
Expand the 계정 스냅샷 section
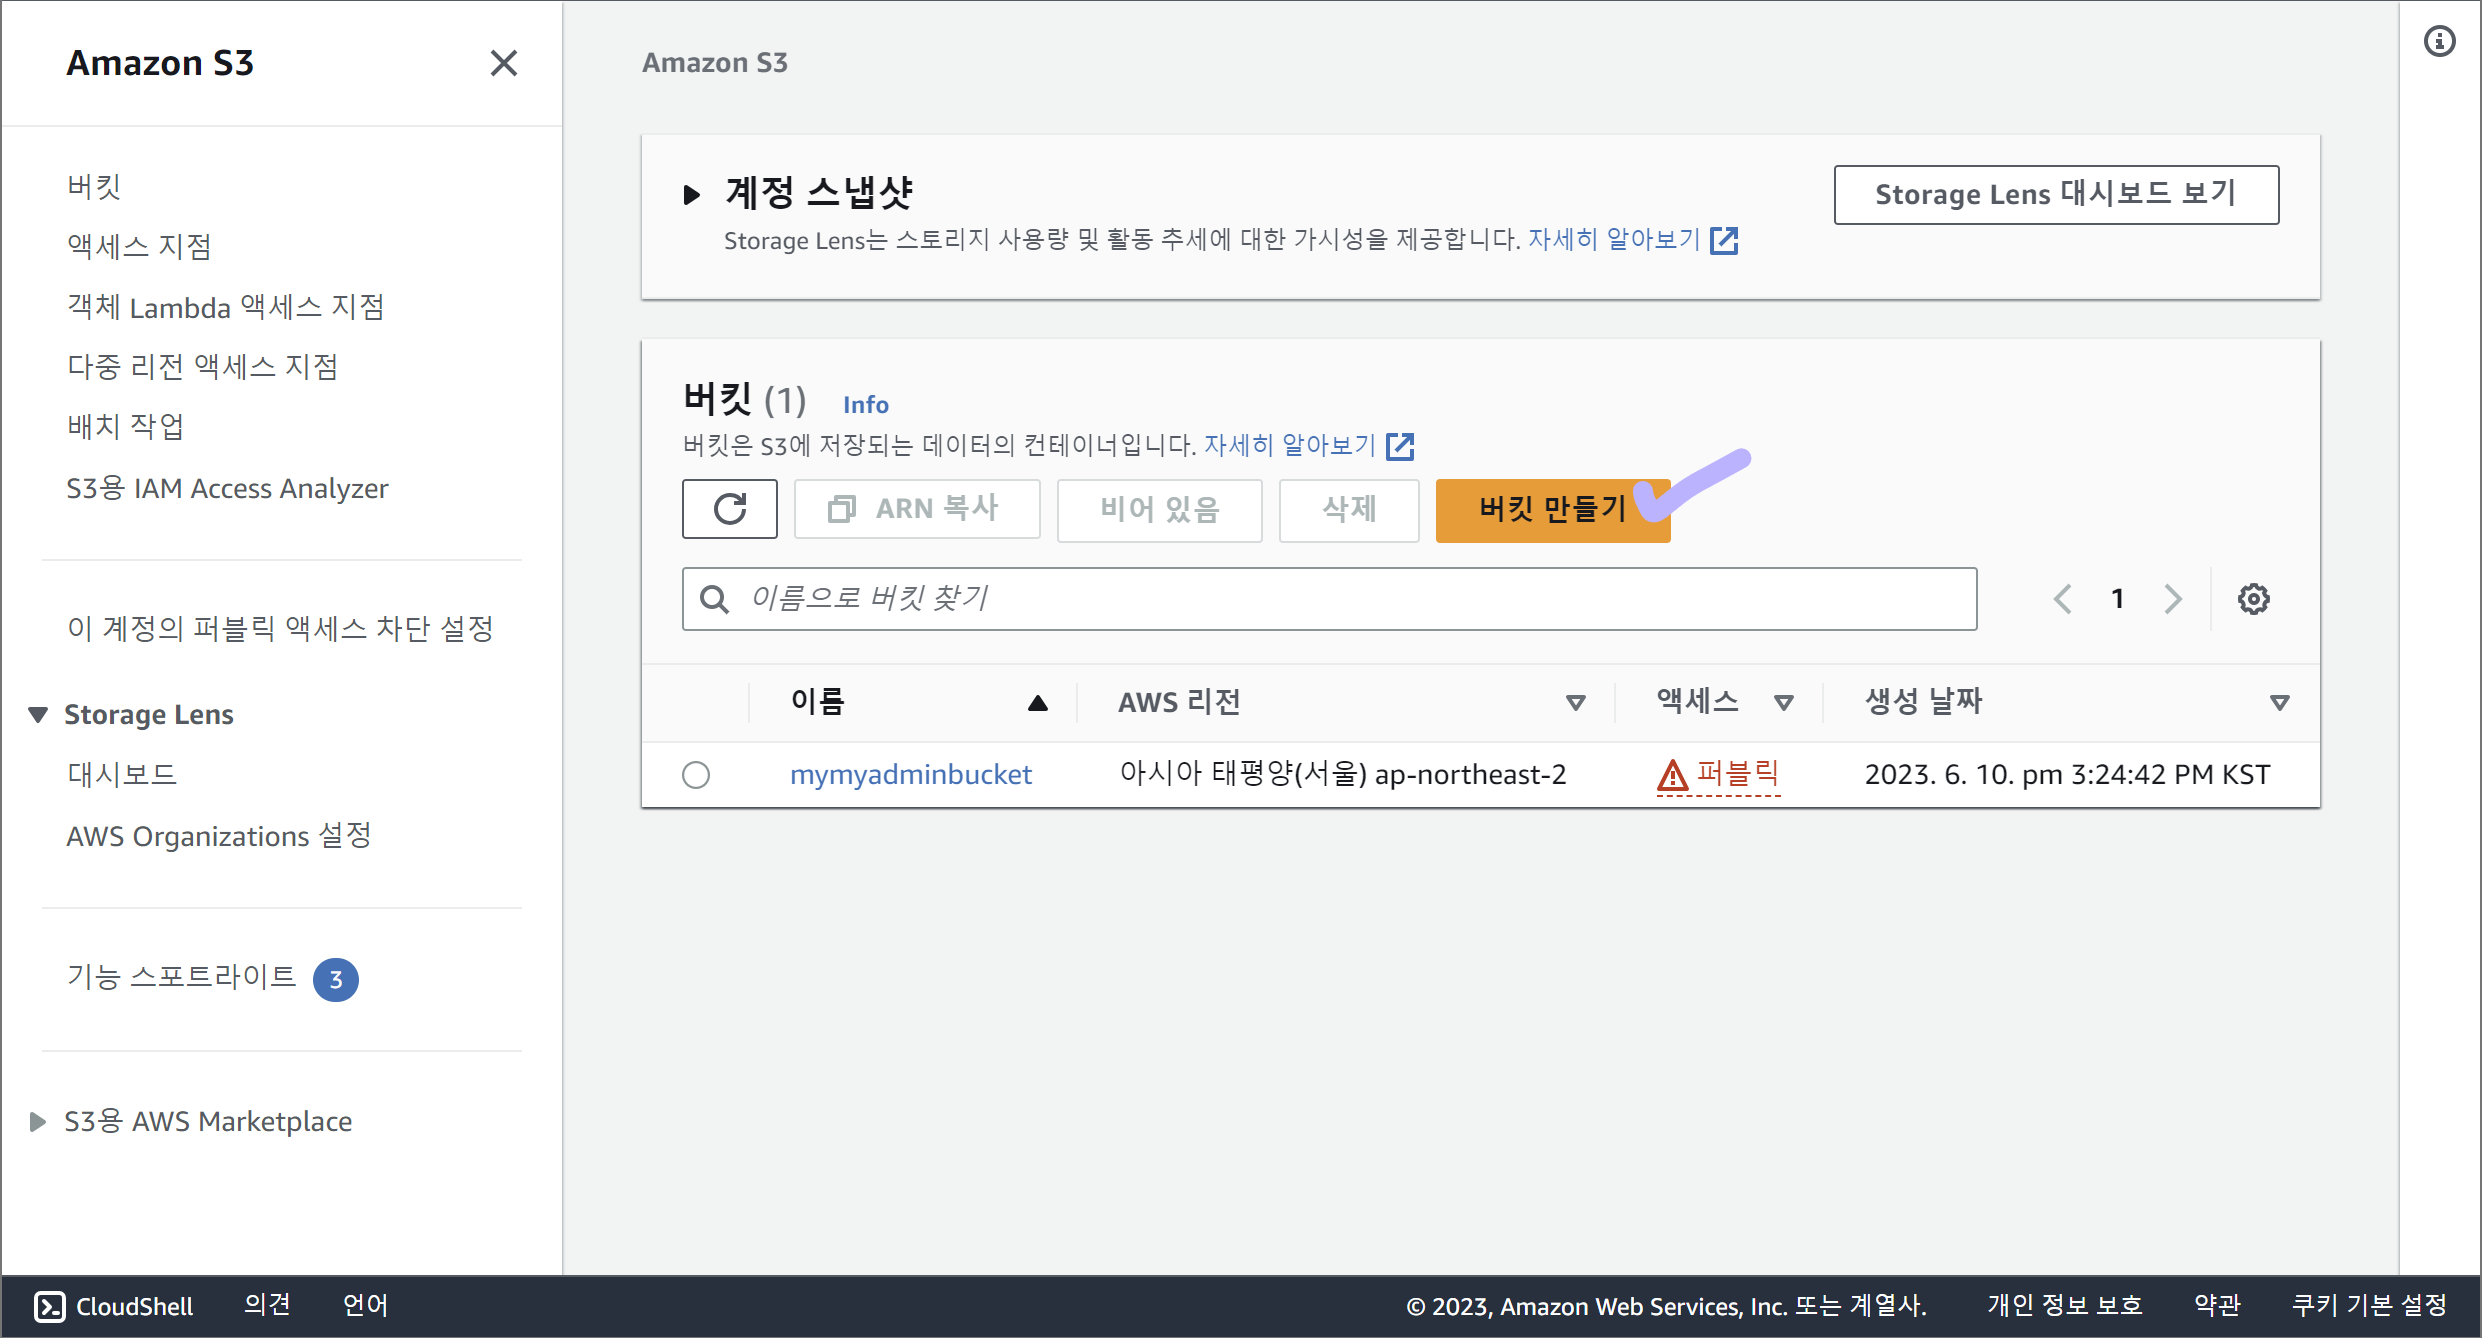(x=691, y=194)
